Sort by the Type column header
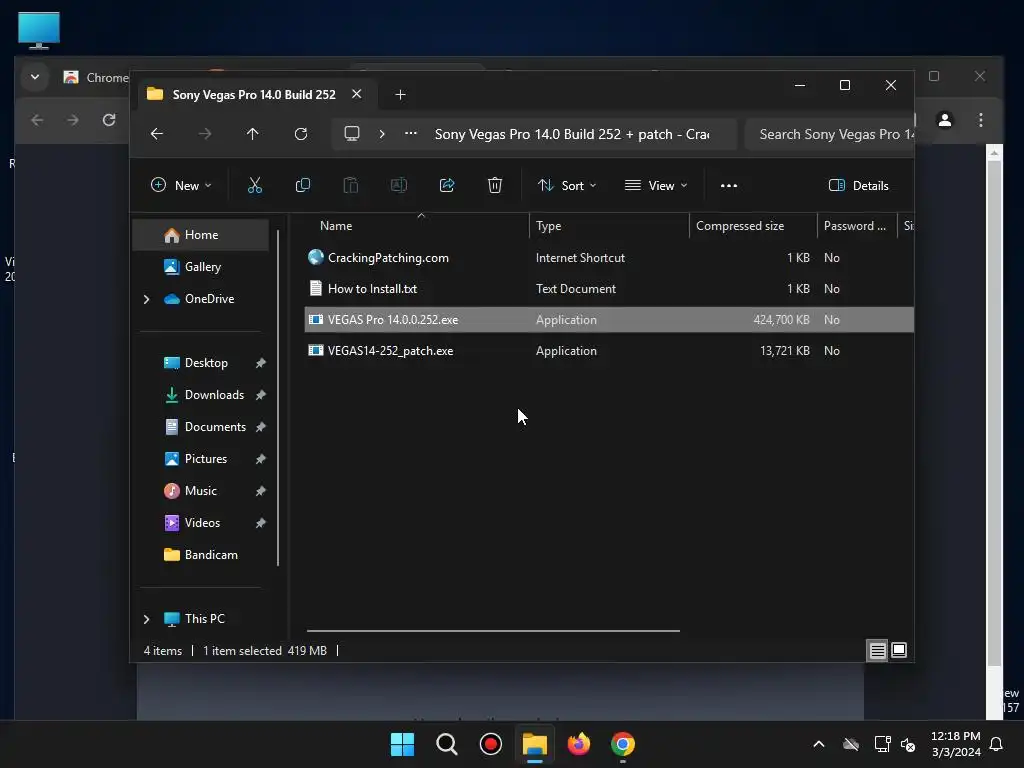Screen dimensions: 1024x768 point(609,226)
